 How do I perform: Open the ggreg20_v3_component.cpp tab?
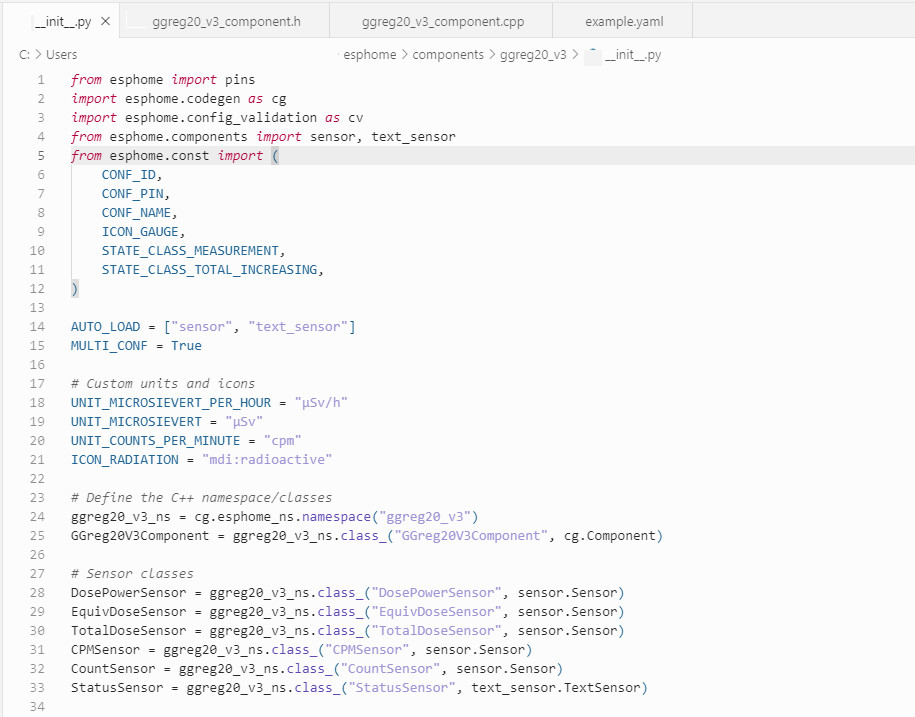coord(442,21)
